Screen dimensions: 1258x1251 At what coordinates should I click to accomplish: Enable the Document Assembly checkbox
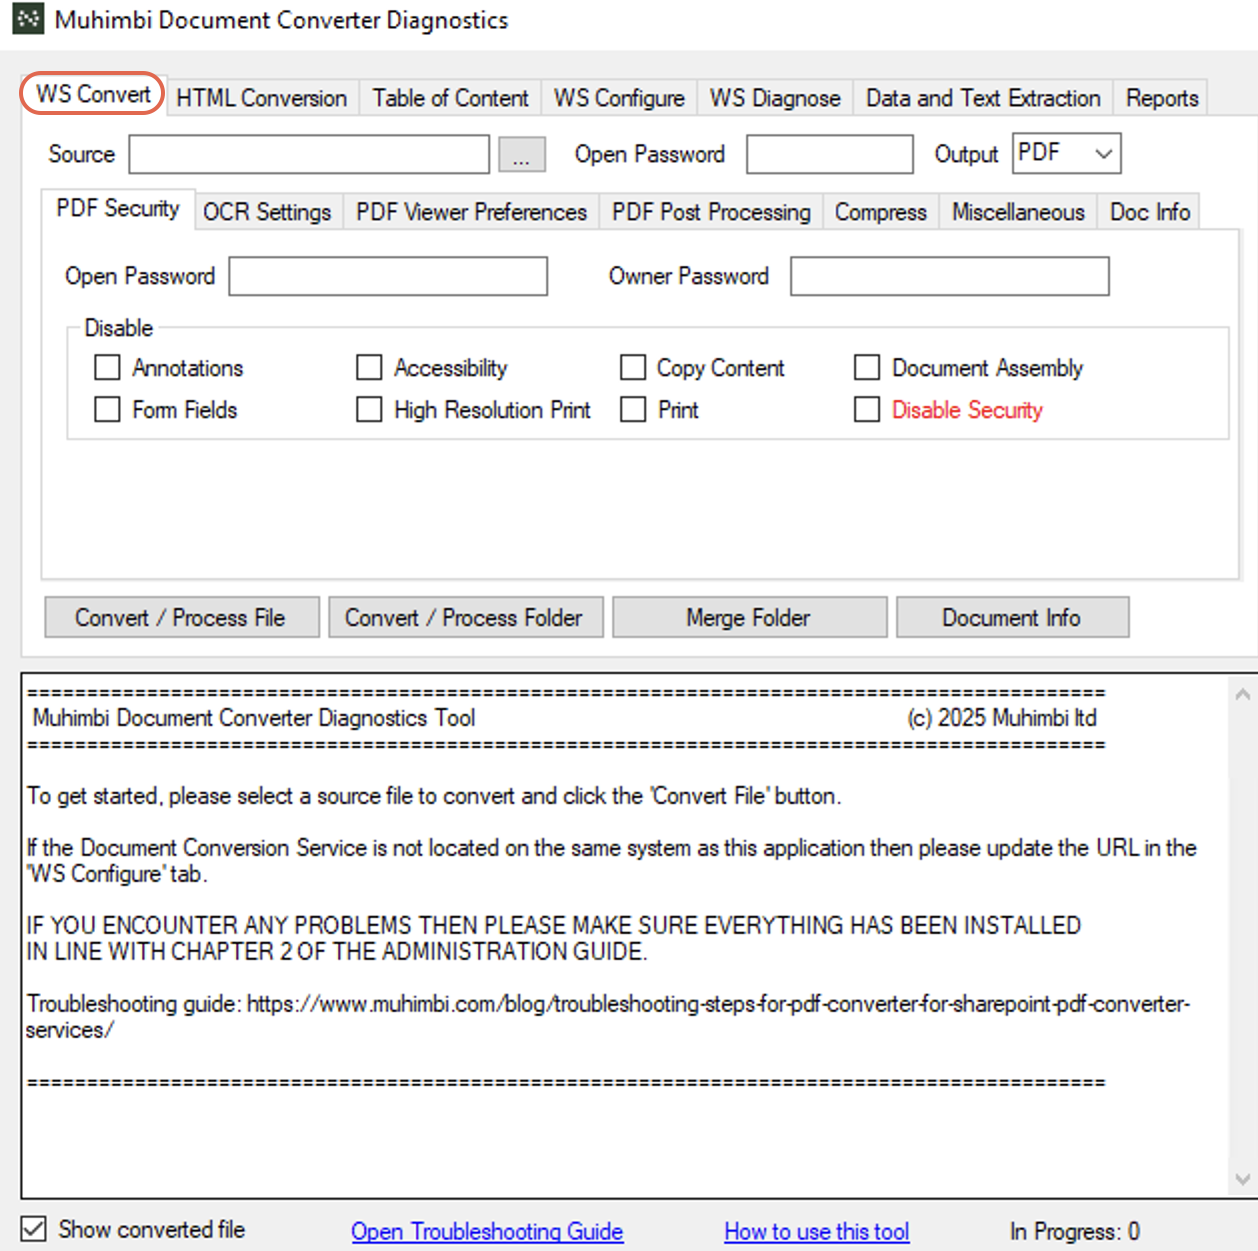click(x=866, y=367)
